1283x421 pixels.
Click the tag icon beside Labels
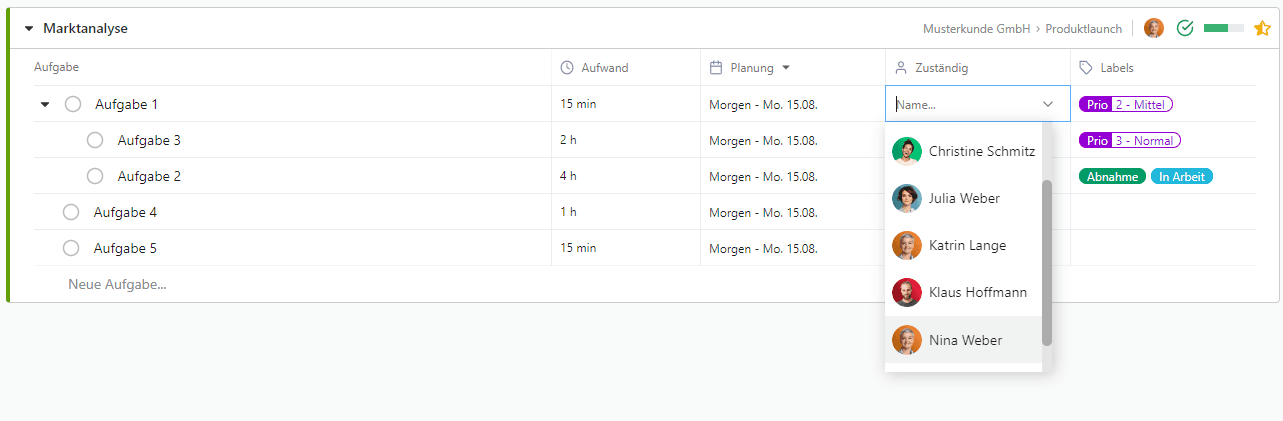(1086, 68)
